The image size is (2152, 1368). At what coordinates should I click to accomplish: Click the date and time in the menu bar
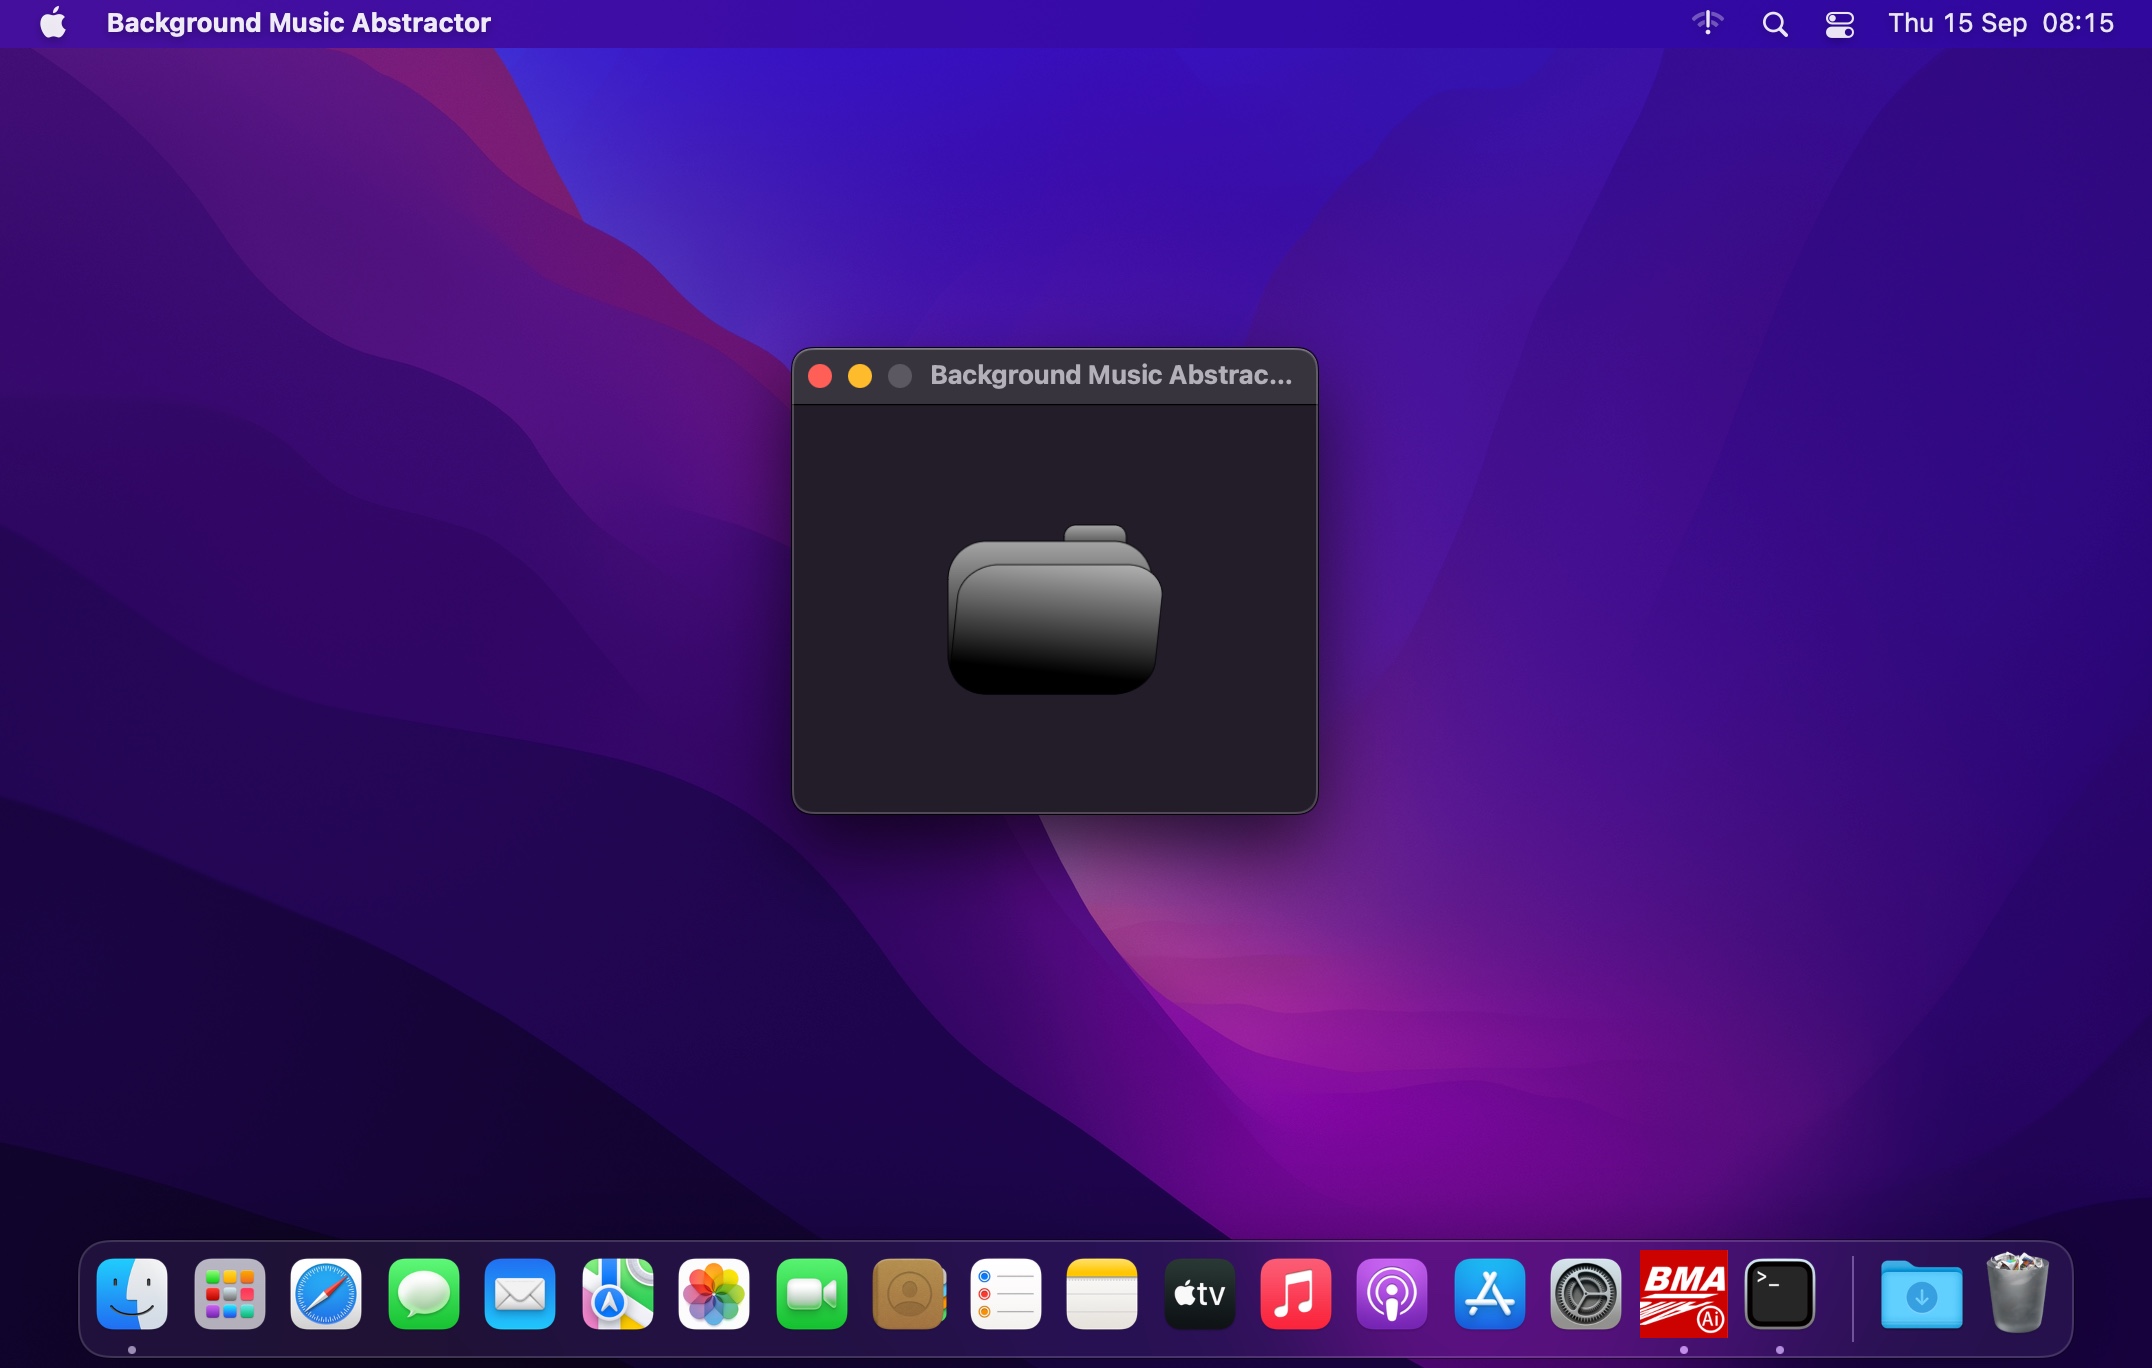(x=2001, y=23)
